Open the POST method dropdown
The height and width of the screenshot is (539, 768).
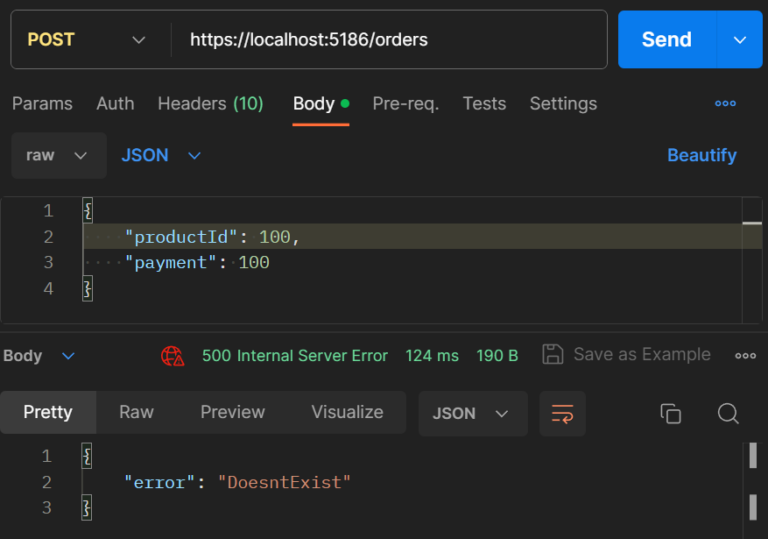[86, 40]
